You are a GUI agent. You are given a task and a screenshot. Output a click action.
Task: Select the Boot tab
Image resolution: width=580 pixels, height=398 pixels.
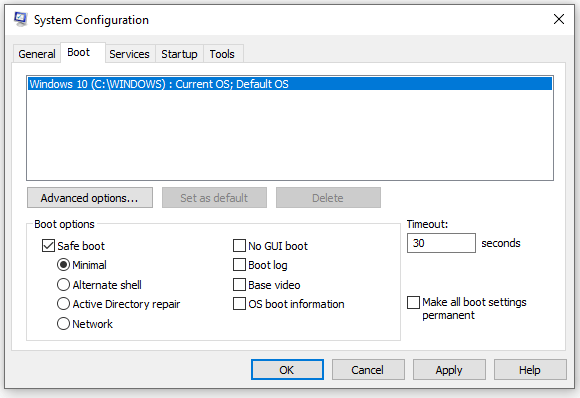(83, 53)
